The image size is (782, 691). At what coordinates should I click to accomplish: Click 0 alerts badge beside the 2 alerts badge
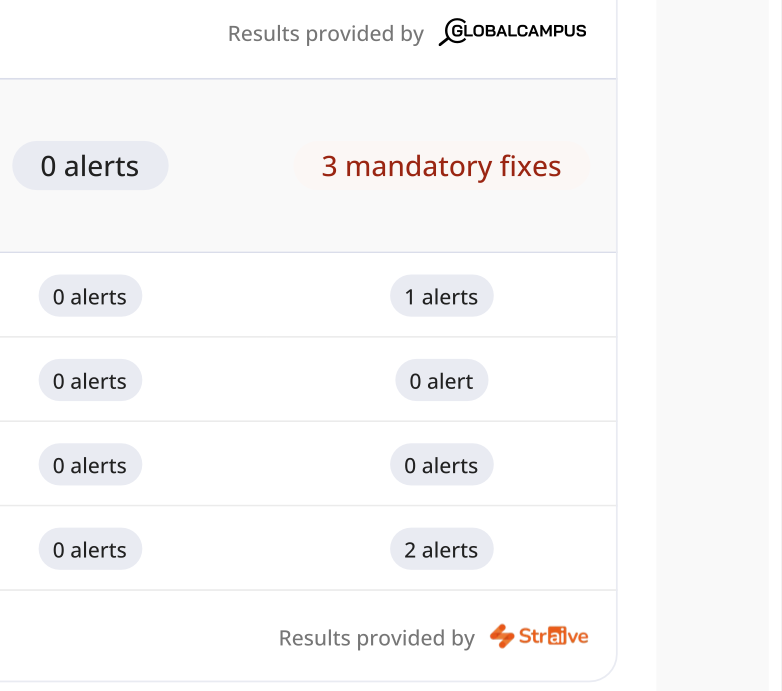coord(90,549)
